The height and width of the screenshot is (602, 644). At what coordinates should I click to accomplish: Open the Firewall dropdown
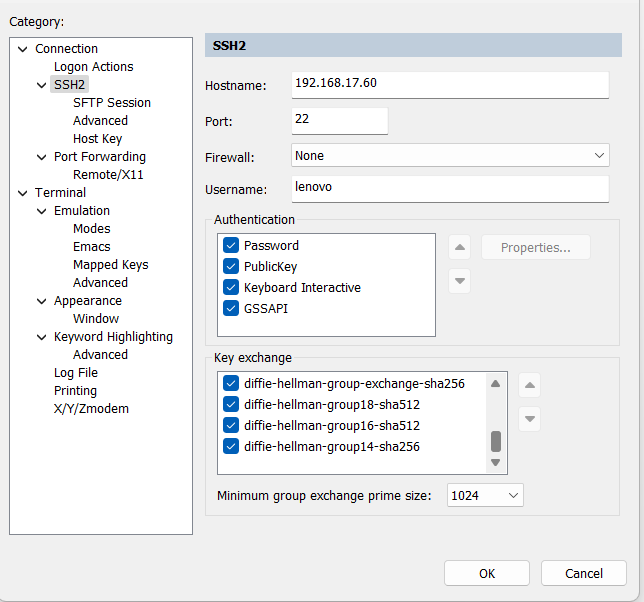click(450, 155)
